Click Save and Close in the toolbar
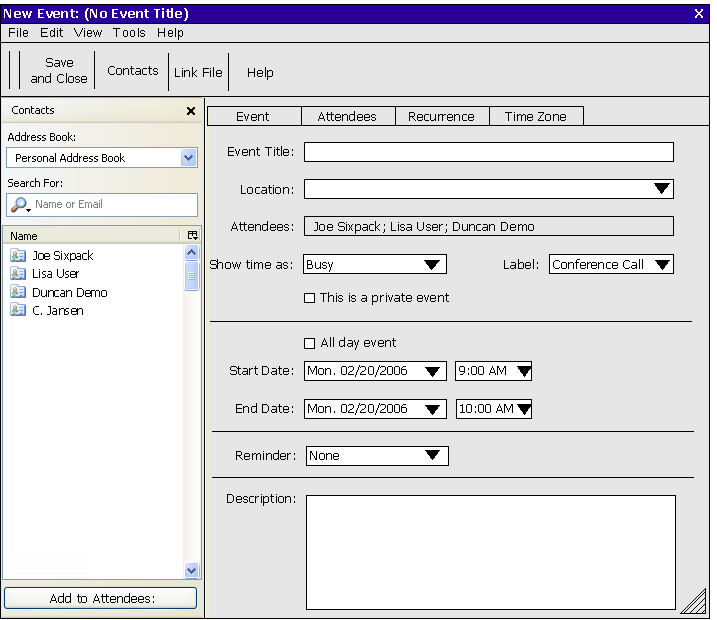This screenshot has height=620, width=717. (x=58, y=71)
